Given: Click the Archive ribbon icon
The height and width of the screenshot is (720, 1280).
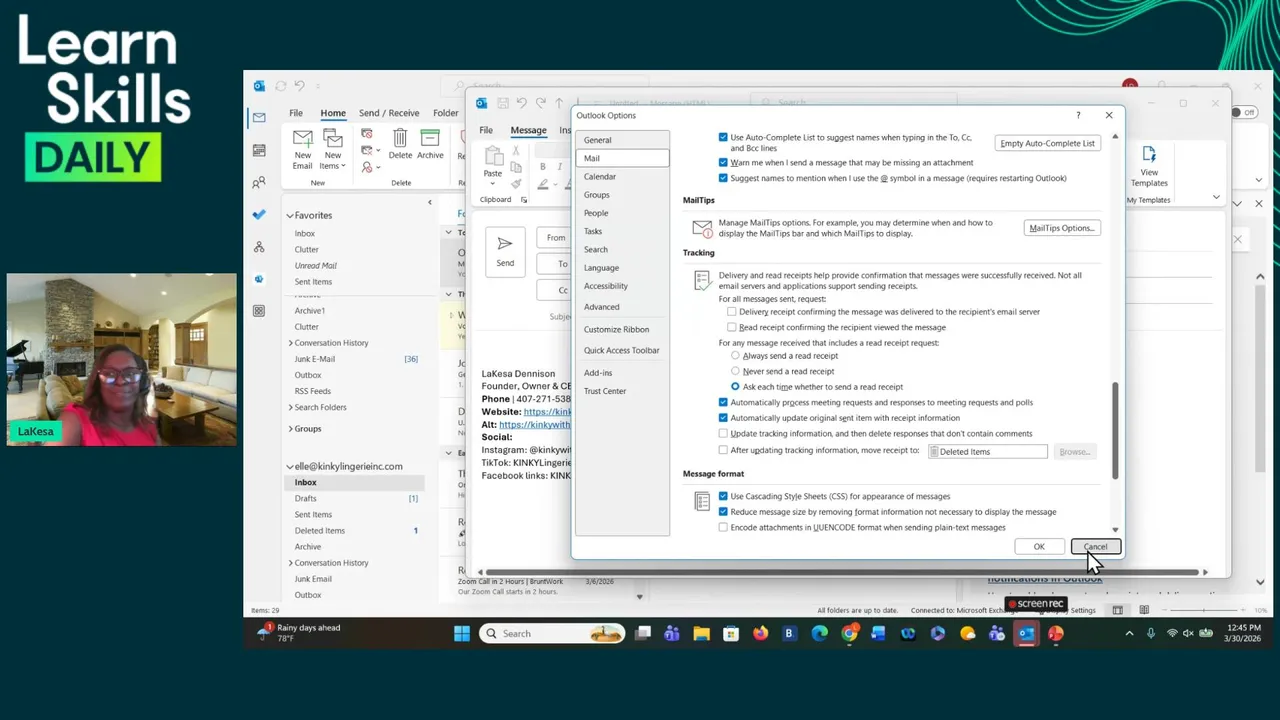Looking at the screenshot, I should coord(430,138).
